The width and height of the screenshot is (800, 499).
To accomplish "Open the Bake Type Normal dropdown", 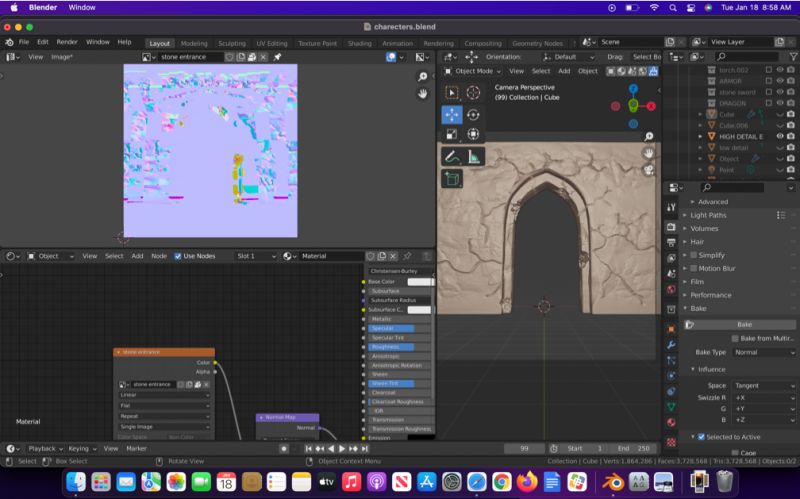I will point(764,353).
